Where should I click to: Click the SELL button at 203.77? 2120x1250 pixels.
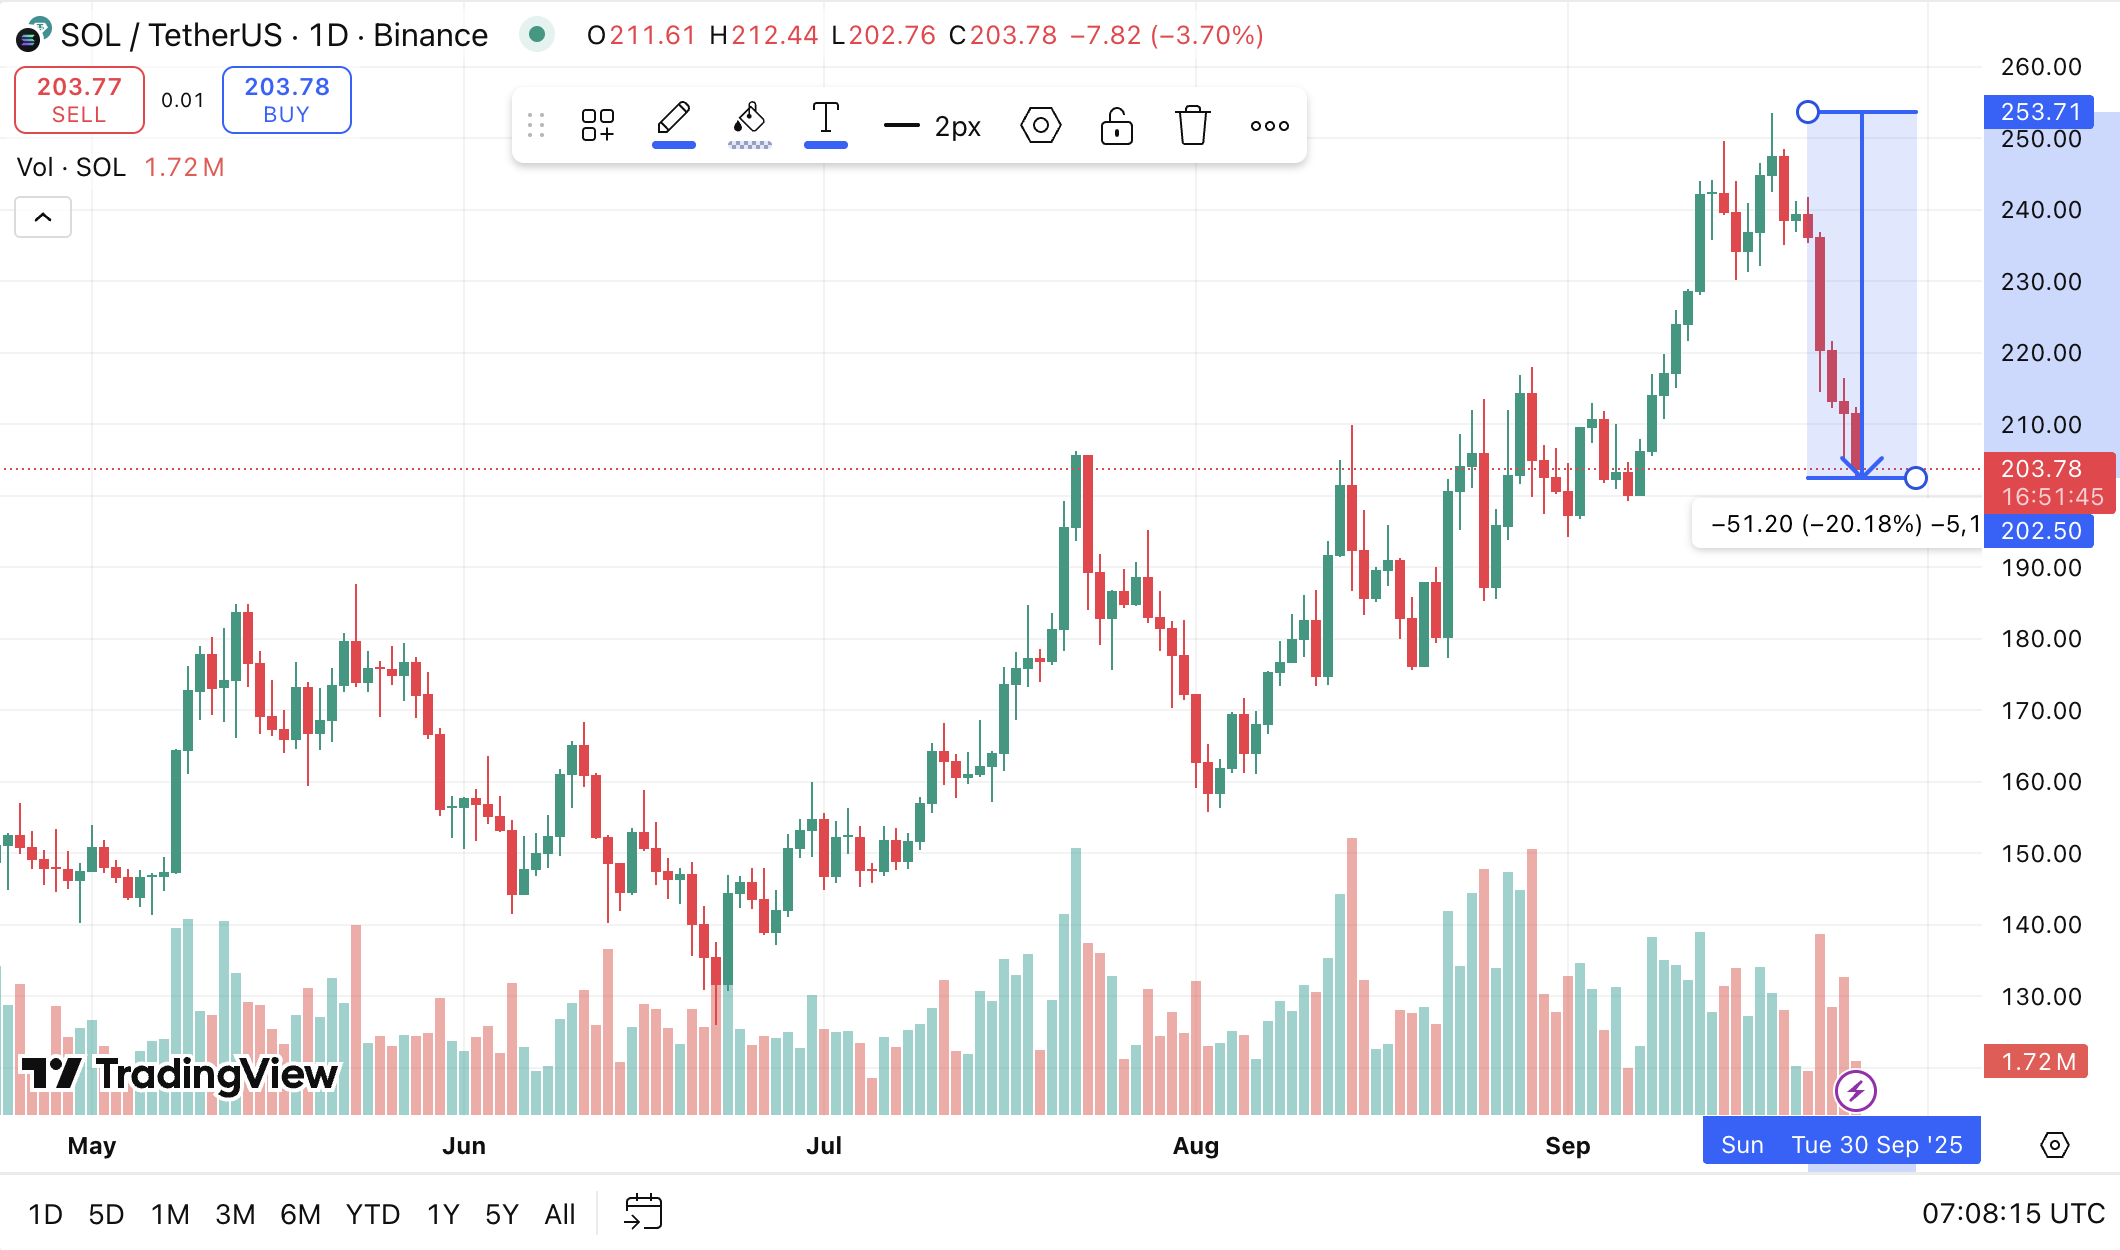[79, 99]
